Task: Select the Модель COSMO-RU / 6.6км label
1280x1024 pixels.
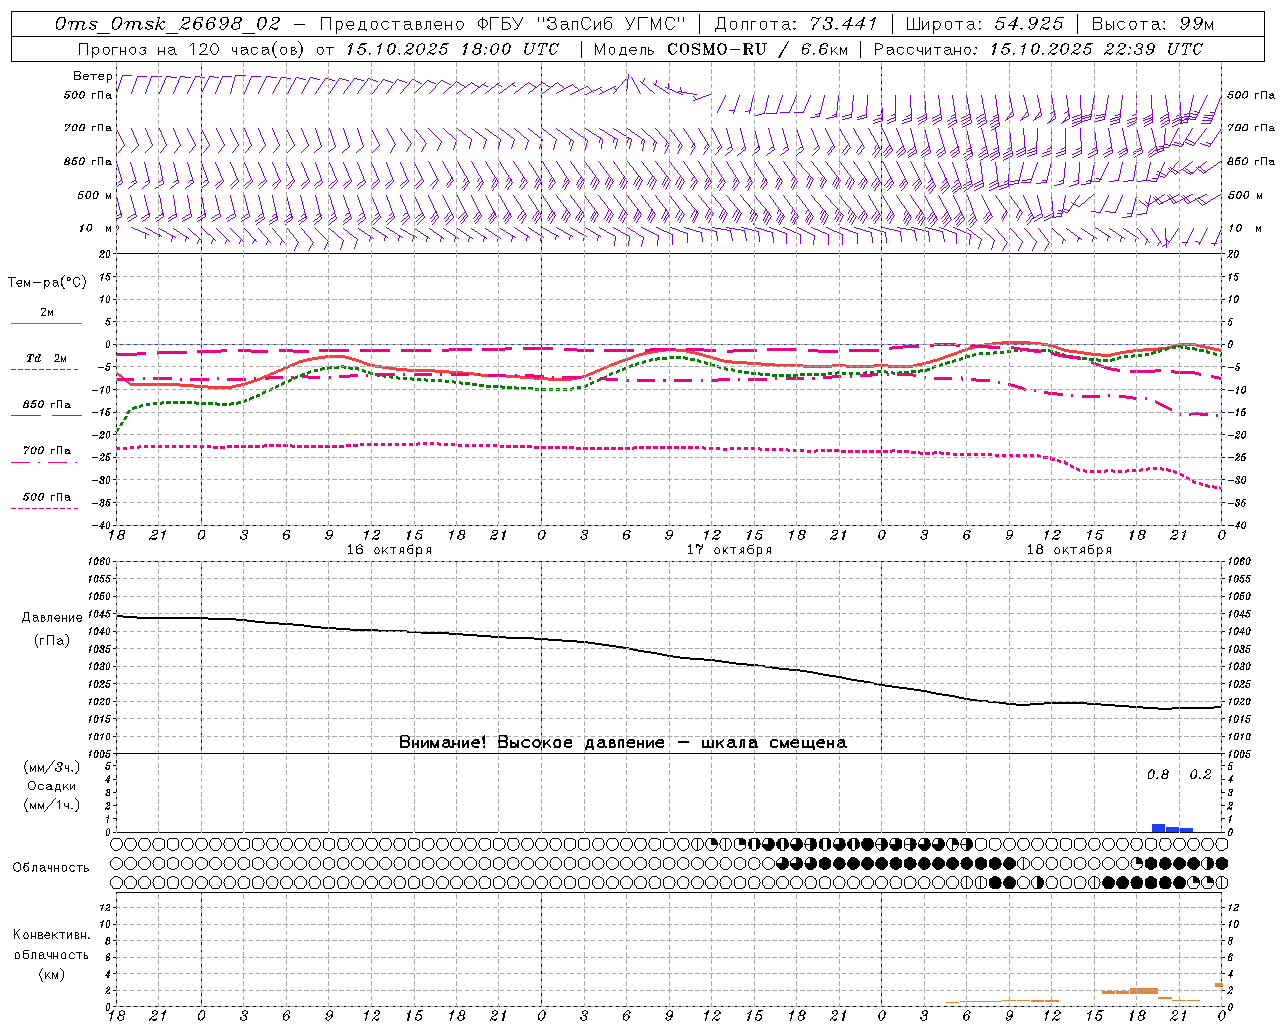Action: pyautogui.click(x=720, y=49)
